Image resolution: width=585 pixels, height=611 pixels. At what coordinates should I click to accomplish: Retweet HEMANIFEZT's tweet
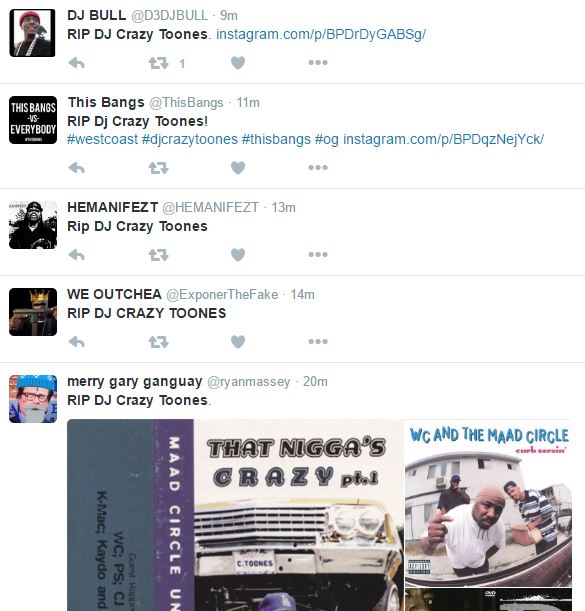(158, 255)
